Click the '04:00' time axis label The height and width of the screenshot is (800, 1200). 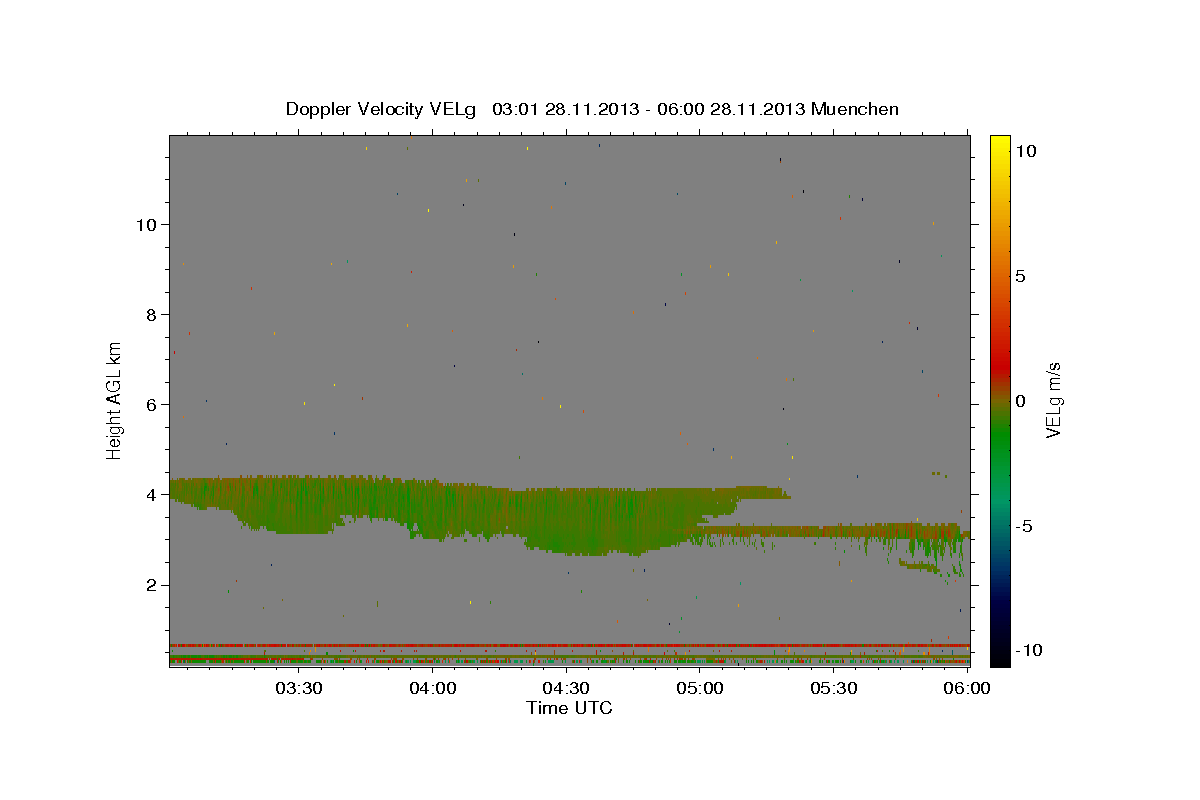coord(433,688)
